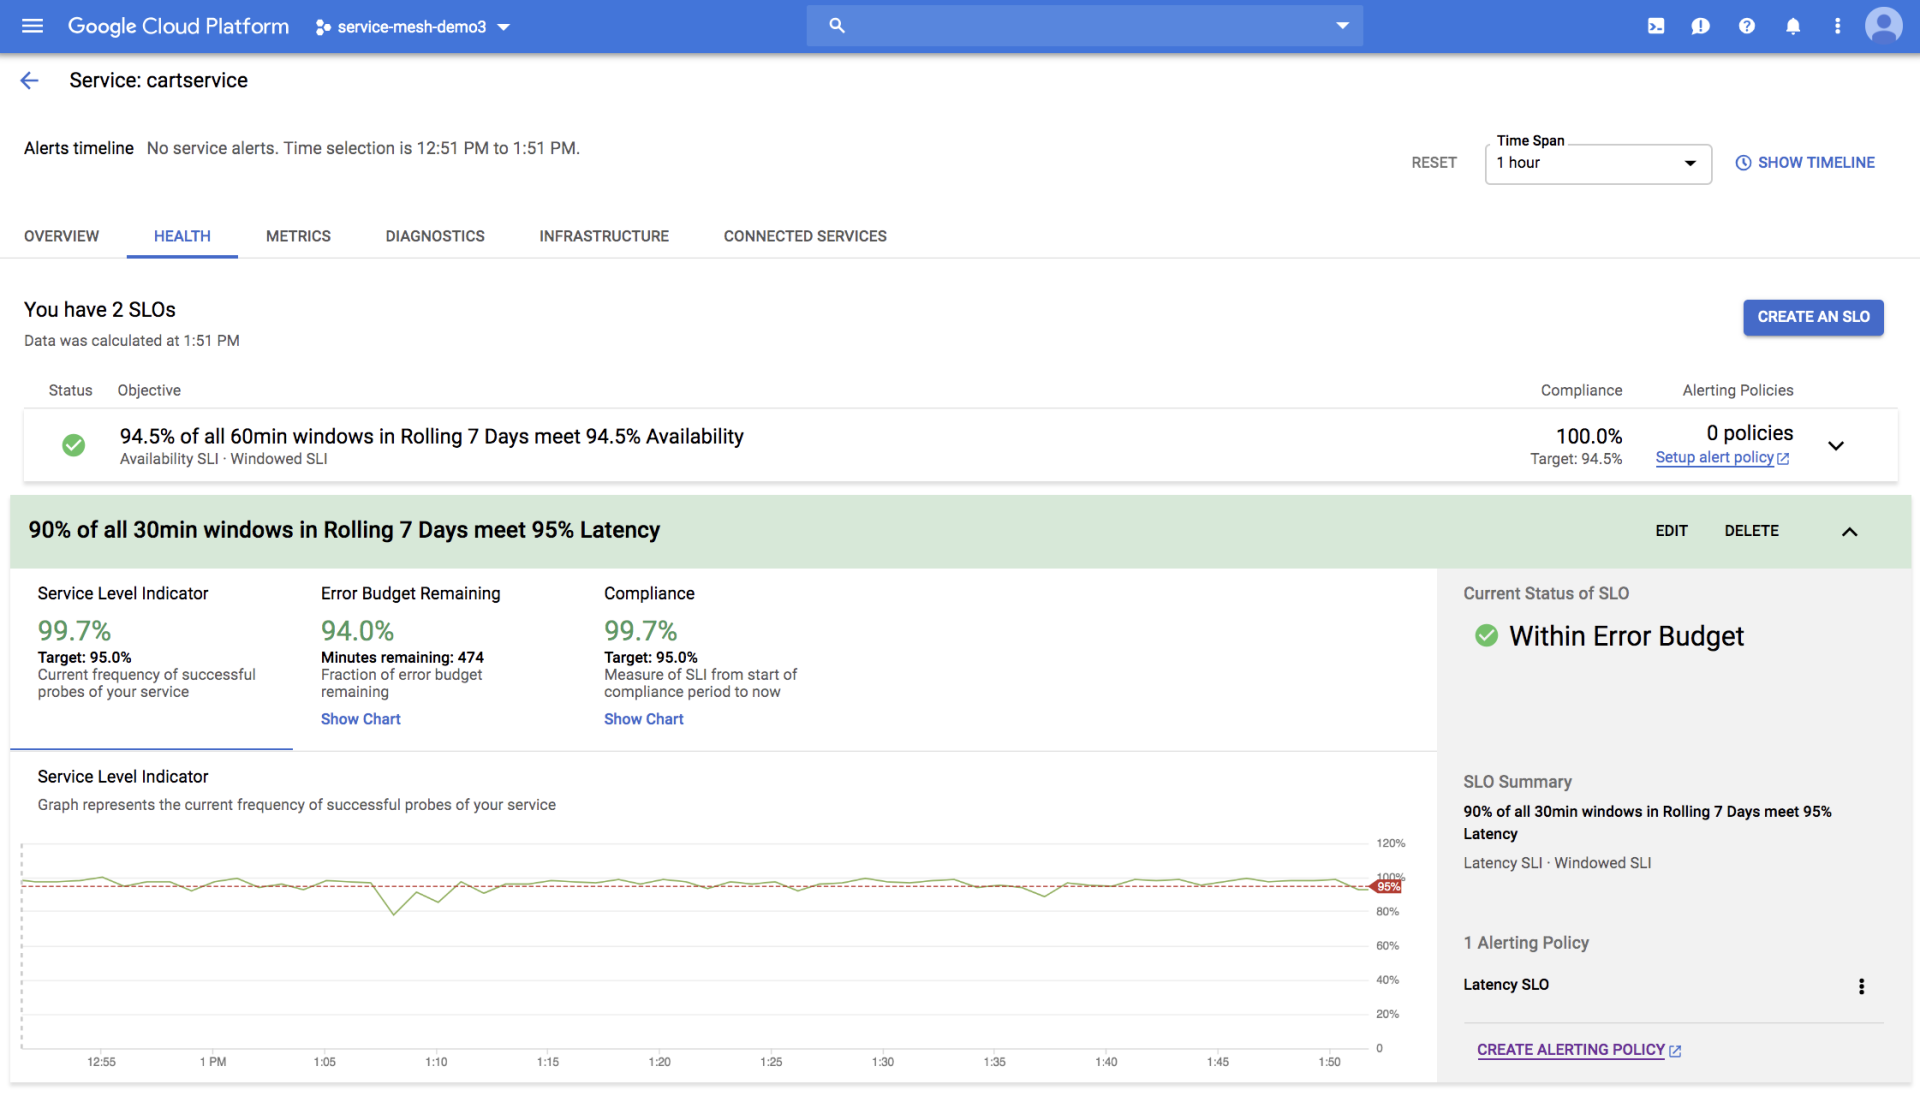
Task: Click the Objective column header
Action: coord(149,390)
